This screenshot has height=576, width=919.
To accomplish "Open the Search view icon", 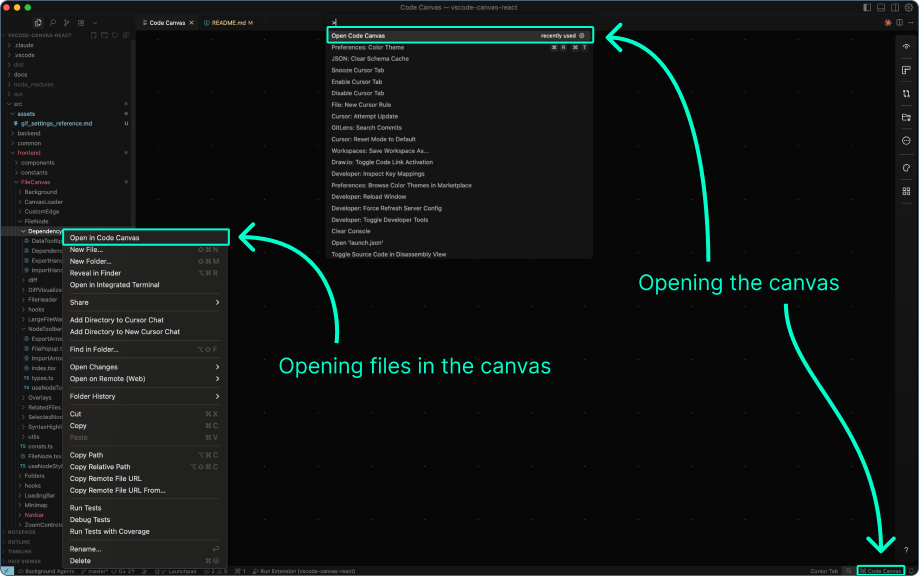I will coord(53,23).
